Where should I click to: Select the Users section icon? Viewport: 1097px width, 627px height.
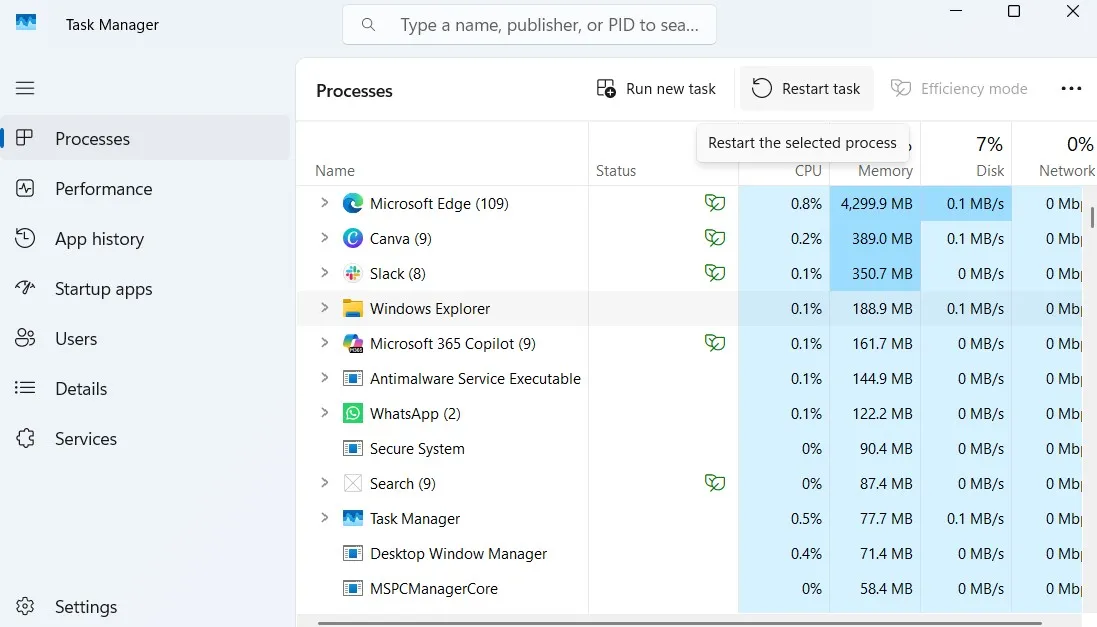pyautogui.click(x=25, y=338)
